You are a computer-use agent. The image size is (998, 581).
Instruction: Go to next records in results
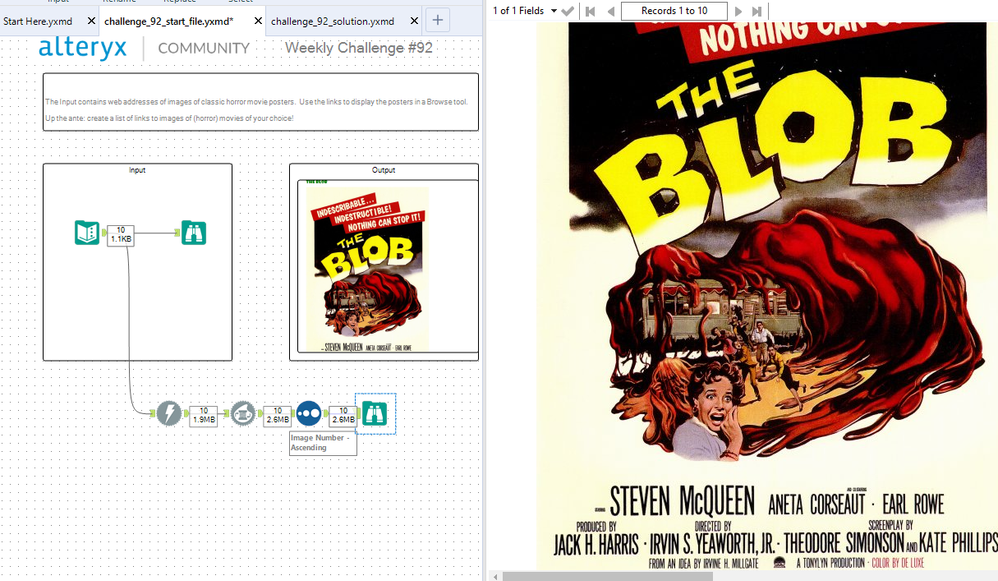tap(738, 11)
